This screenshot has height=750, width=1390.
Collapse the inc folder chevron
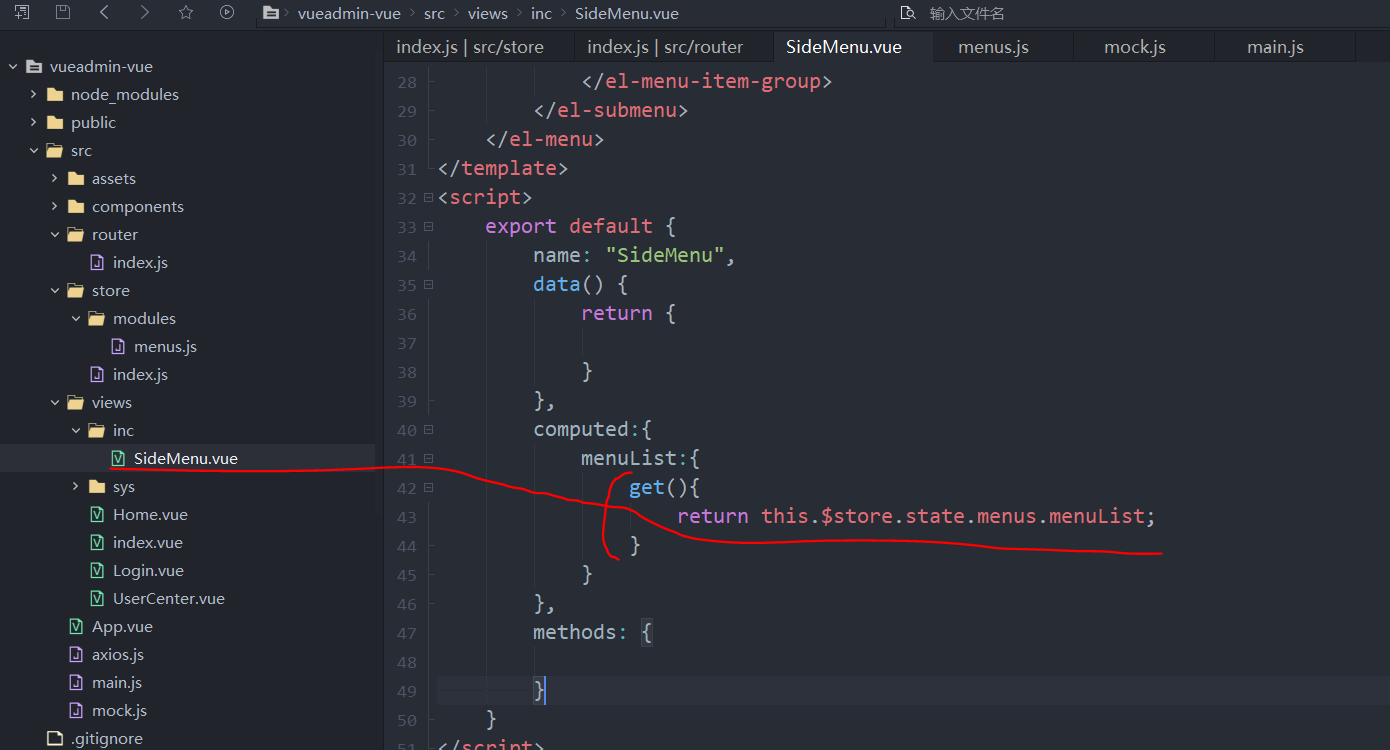tap(76, 431)
